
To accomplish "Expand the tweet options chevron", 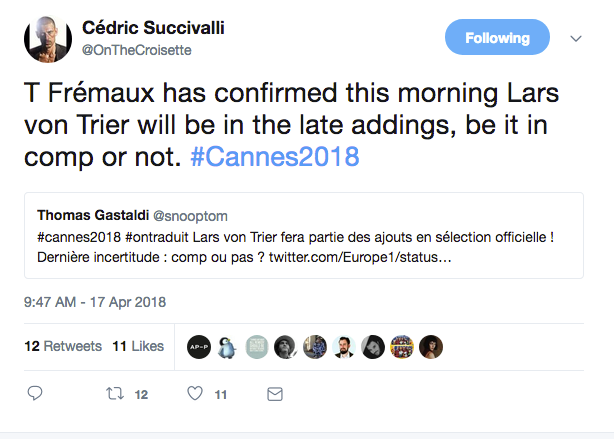I will click(575, 38).
